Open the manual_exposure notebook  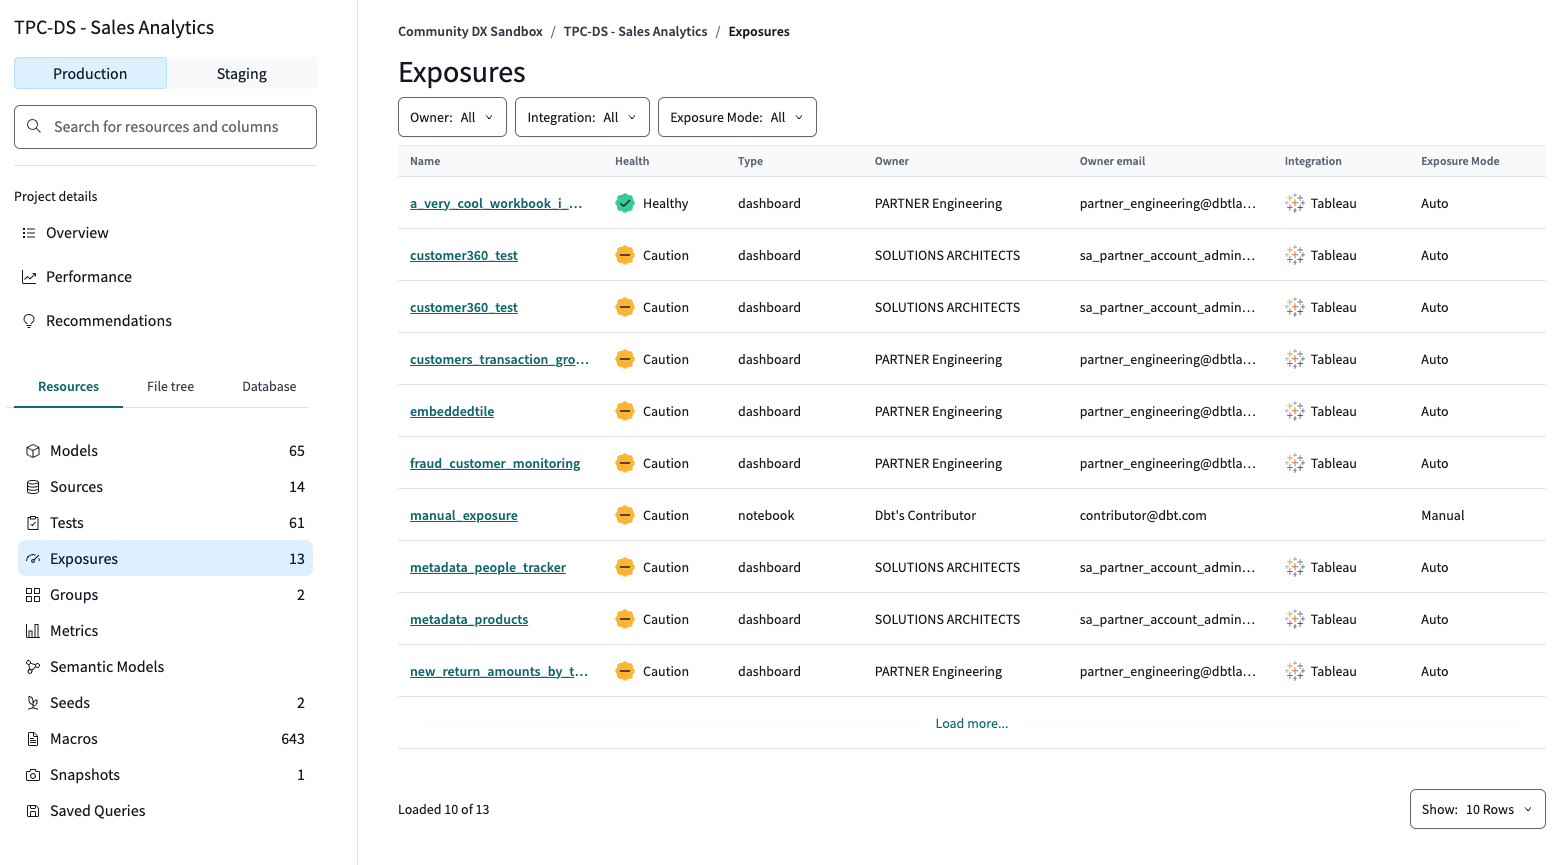[x=463, y=514]
